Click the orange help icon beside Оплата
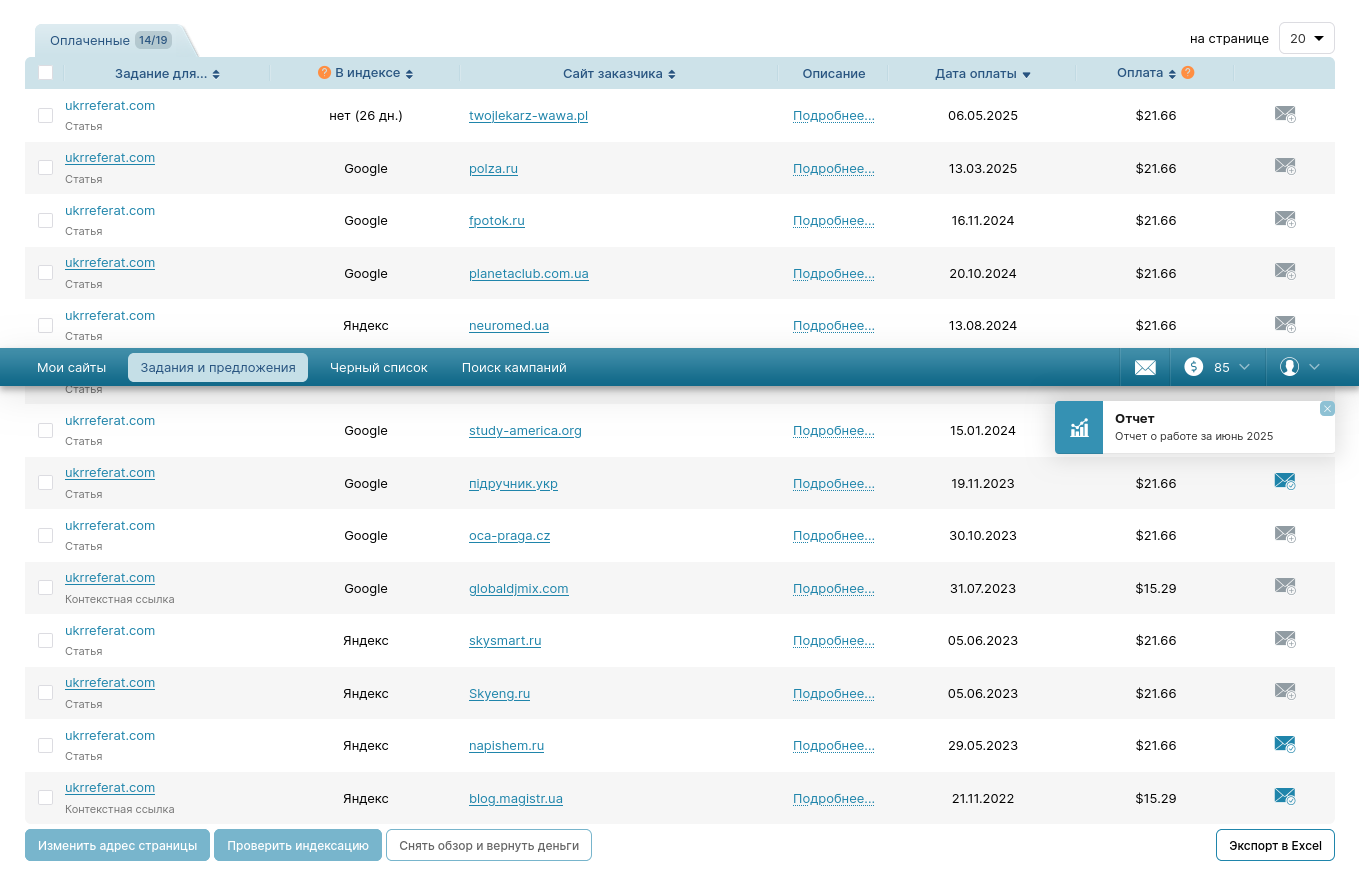The image size is (1359, 886). 1187,73
